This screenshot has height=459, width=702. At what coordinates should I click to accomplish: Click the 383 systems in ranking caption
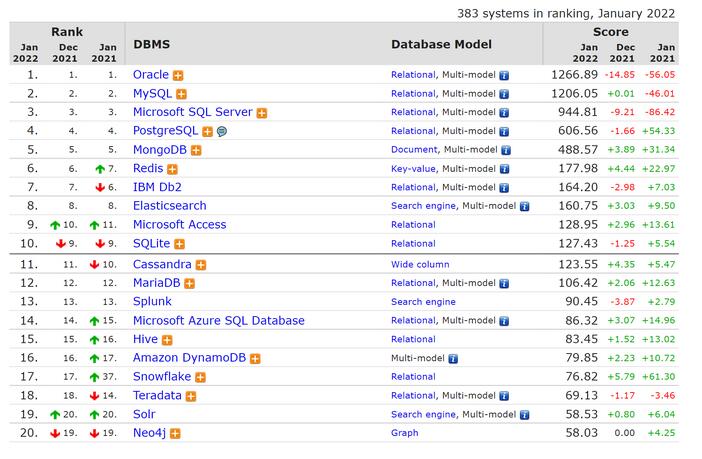coord(566,13)
